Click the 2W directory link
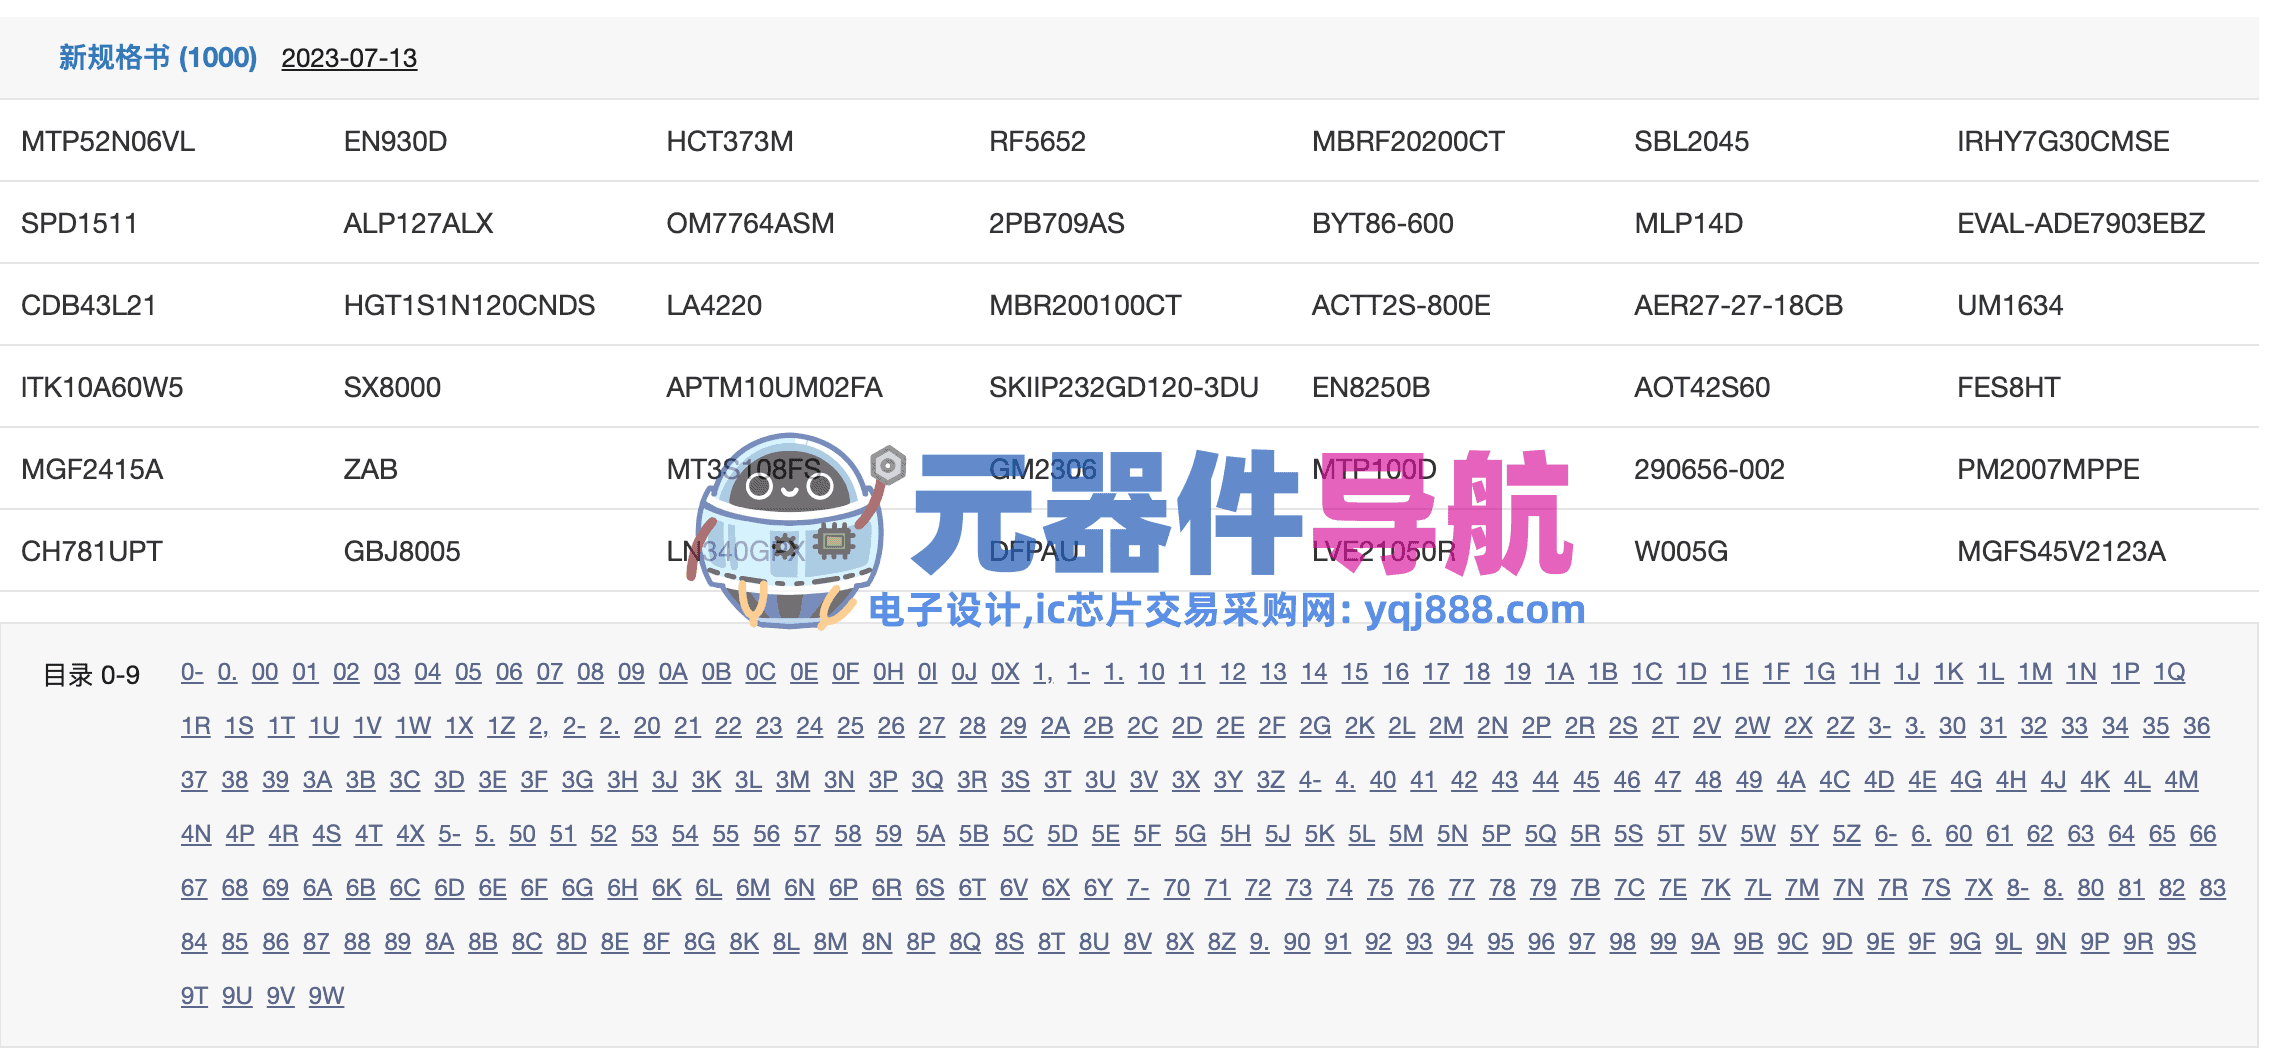The width and height of the screenshot is (2270, 1062). 1752,727
